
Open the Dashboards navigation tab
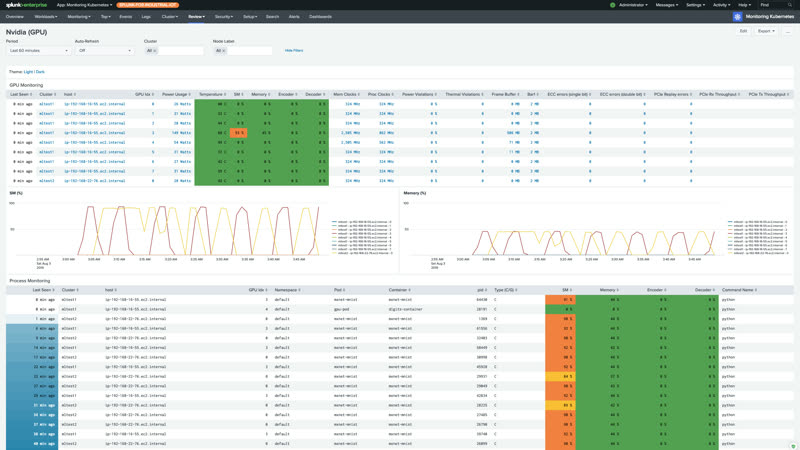pos(320,17)
